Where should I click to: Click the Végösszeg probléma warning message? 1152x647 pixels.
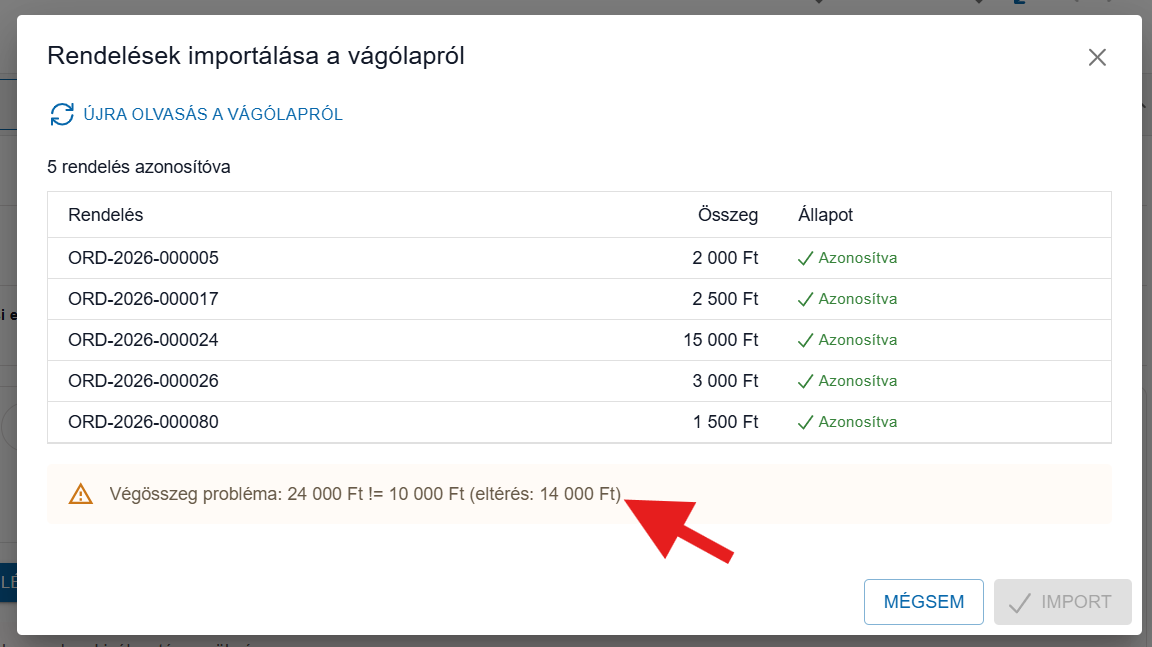tap(365, 494)
